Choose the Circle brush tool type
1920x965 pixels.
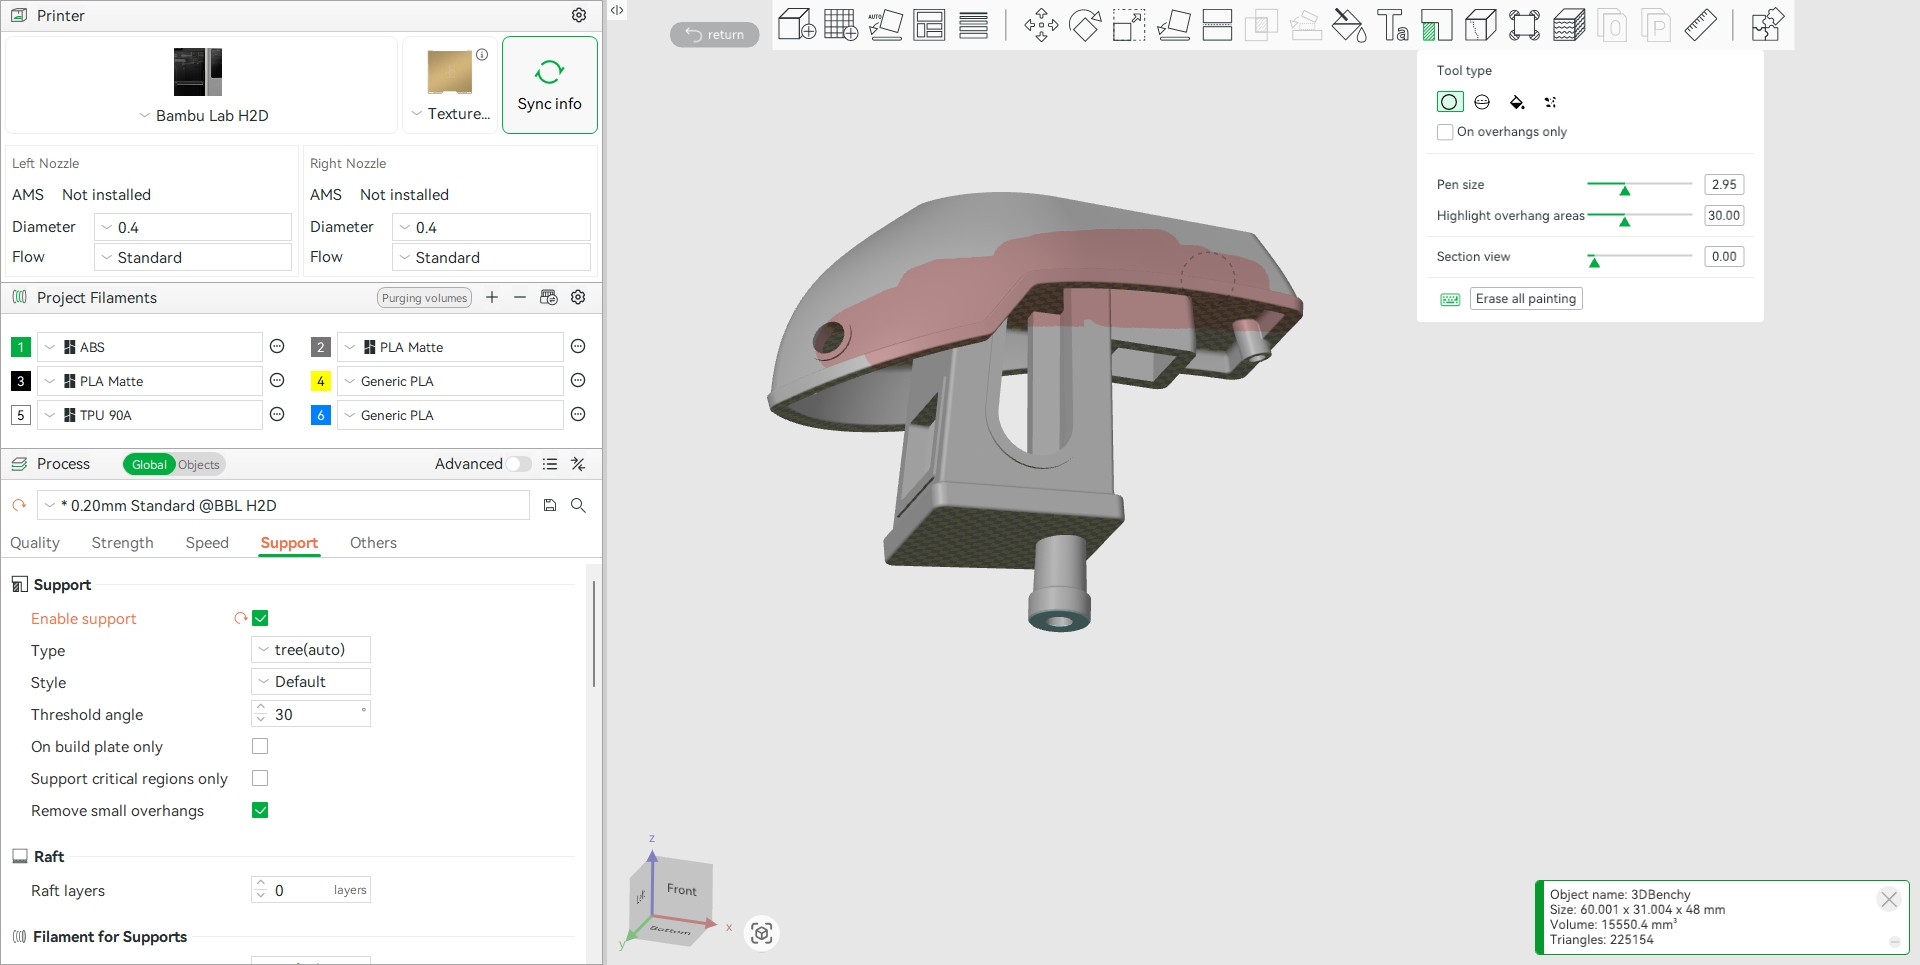[1449, 102]
